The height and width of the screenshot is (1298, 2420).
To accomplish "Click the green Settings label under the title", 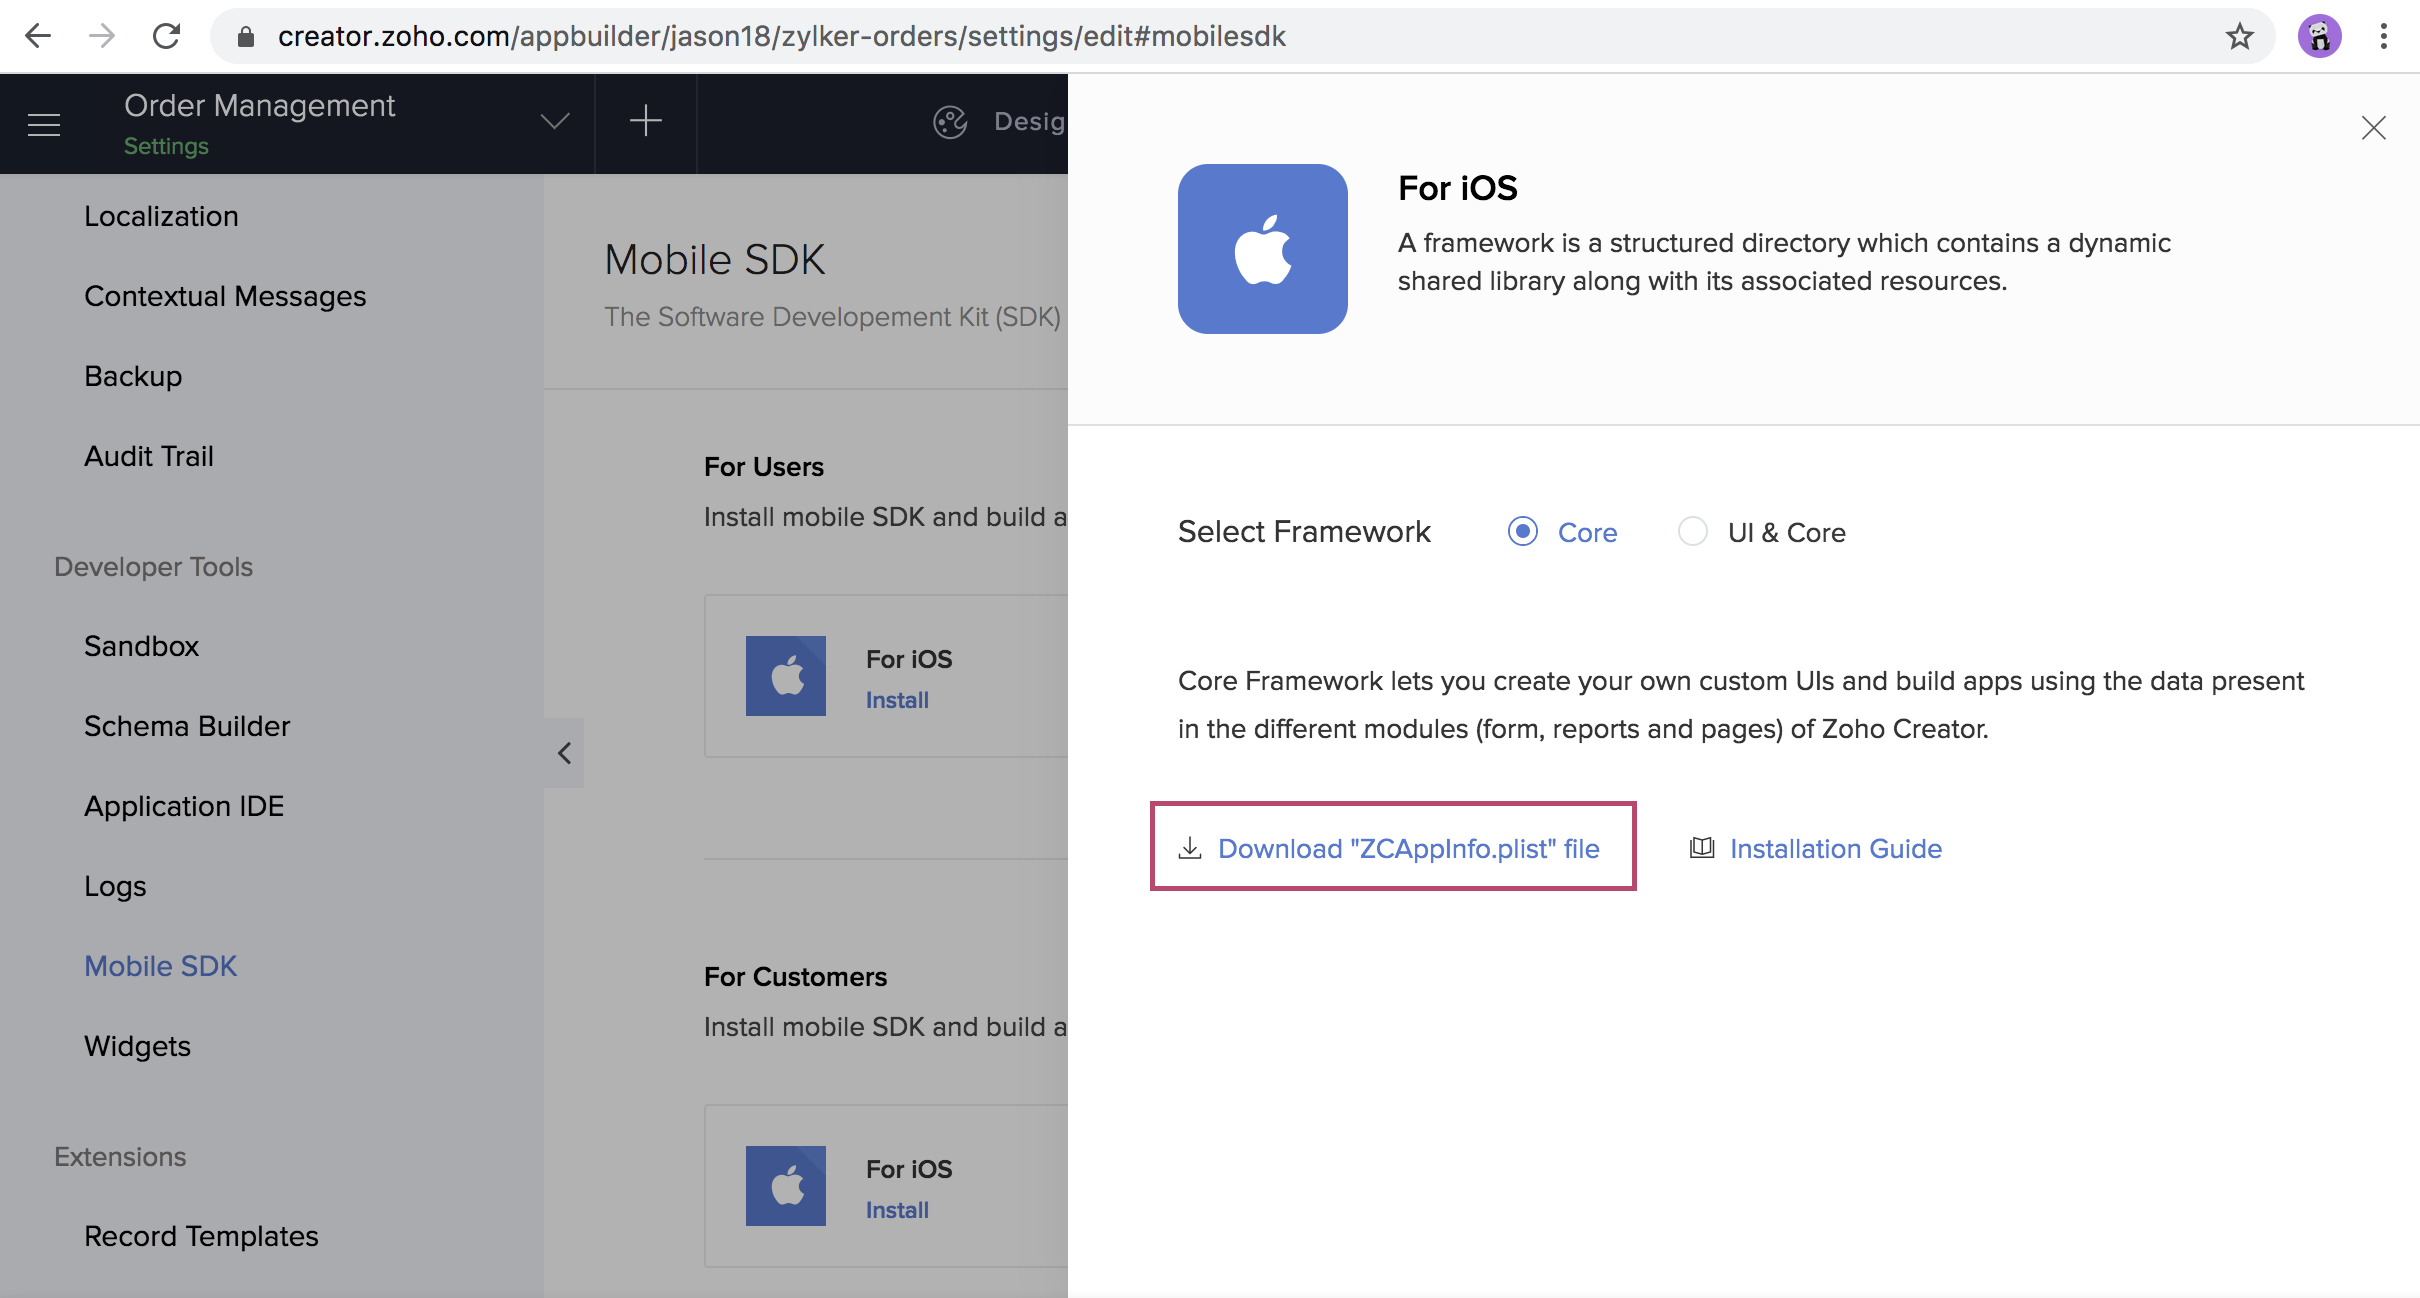I will [166, 146].
